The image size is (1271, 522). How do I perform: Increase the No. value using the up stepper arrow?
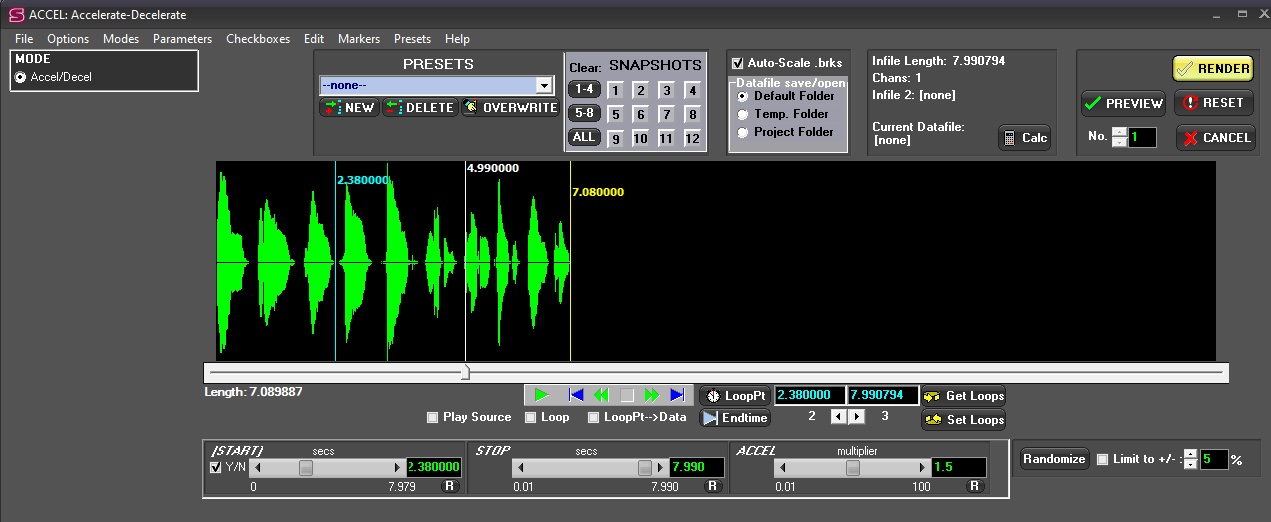pos(1119,132)
